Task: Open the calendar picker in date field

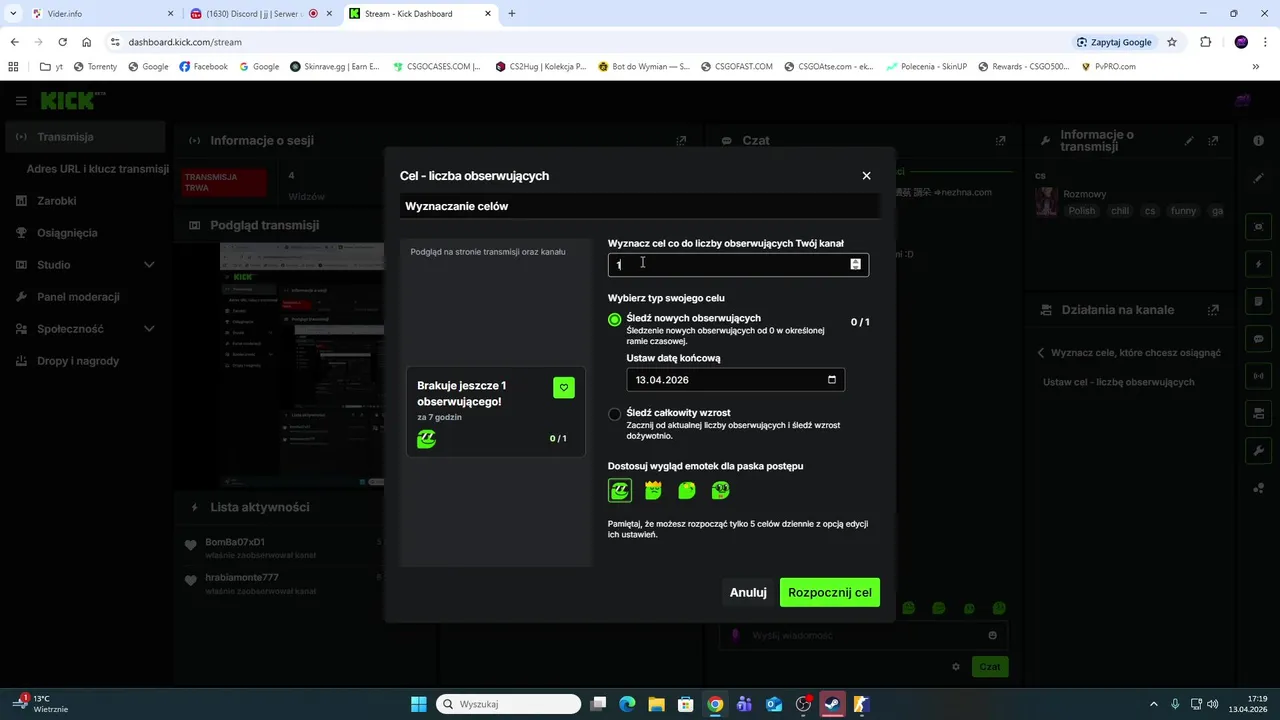Action: (x=831, y=380)
